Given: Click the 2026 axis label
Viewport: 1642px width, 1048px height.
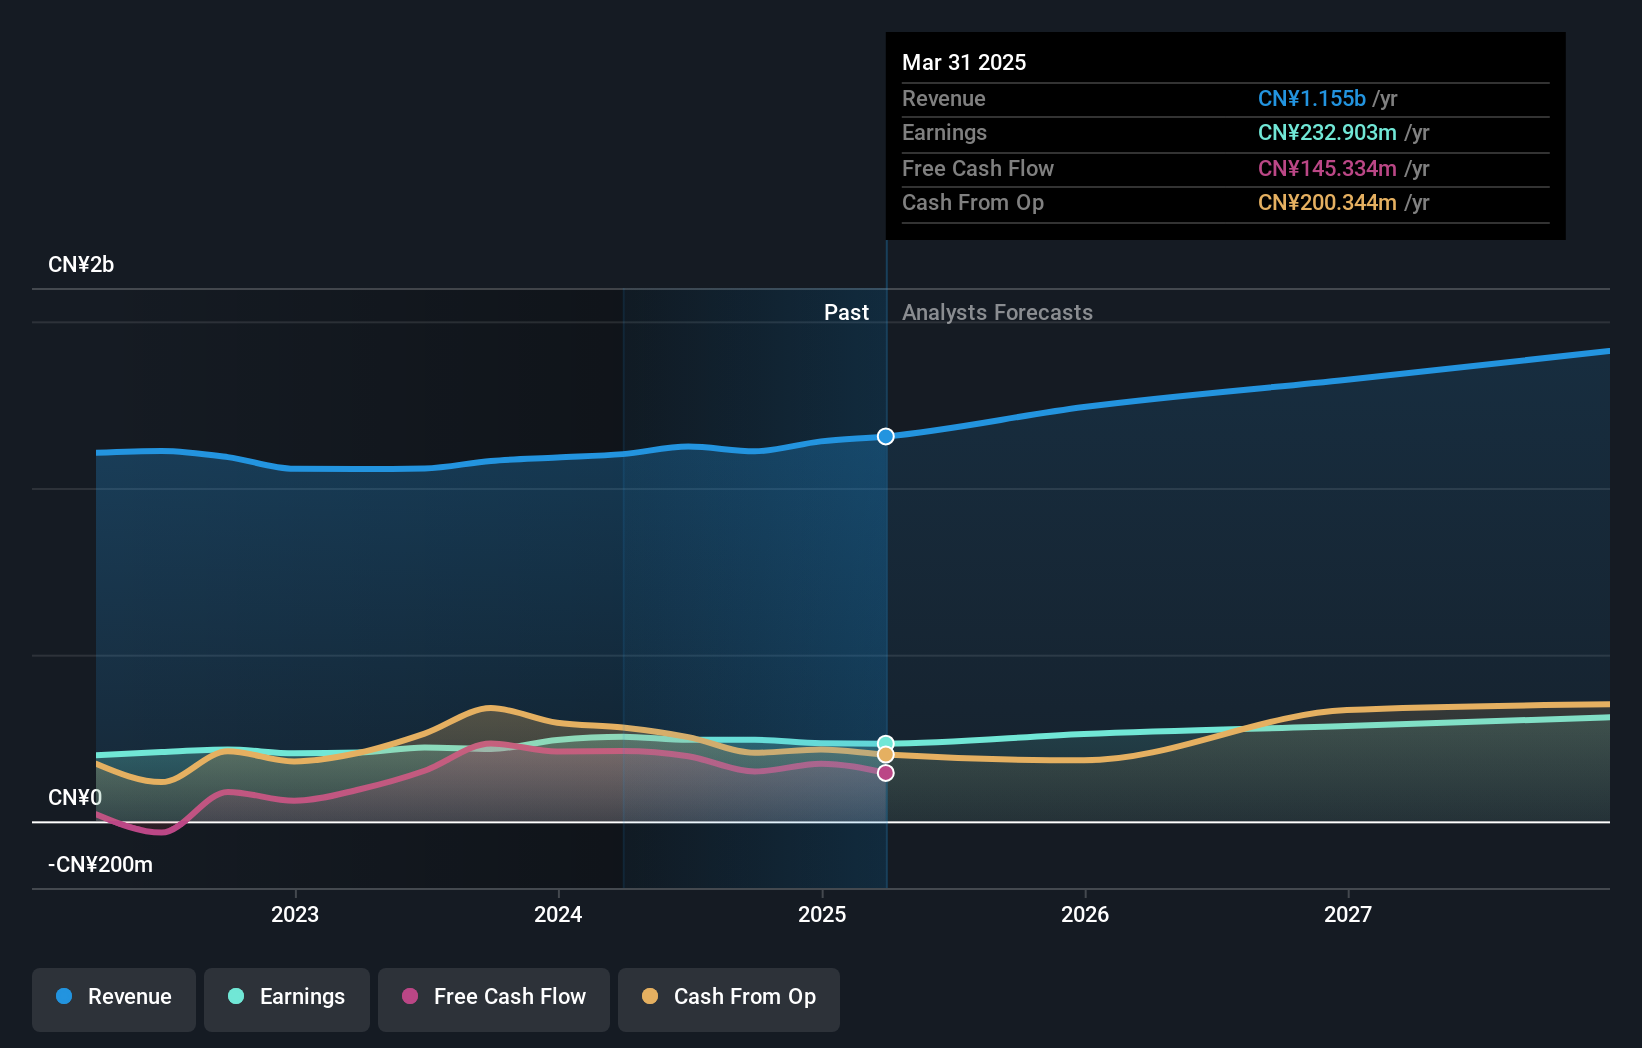Looking at the screenshot, I should [1085, 914].
